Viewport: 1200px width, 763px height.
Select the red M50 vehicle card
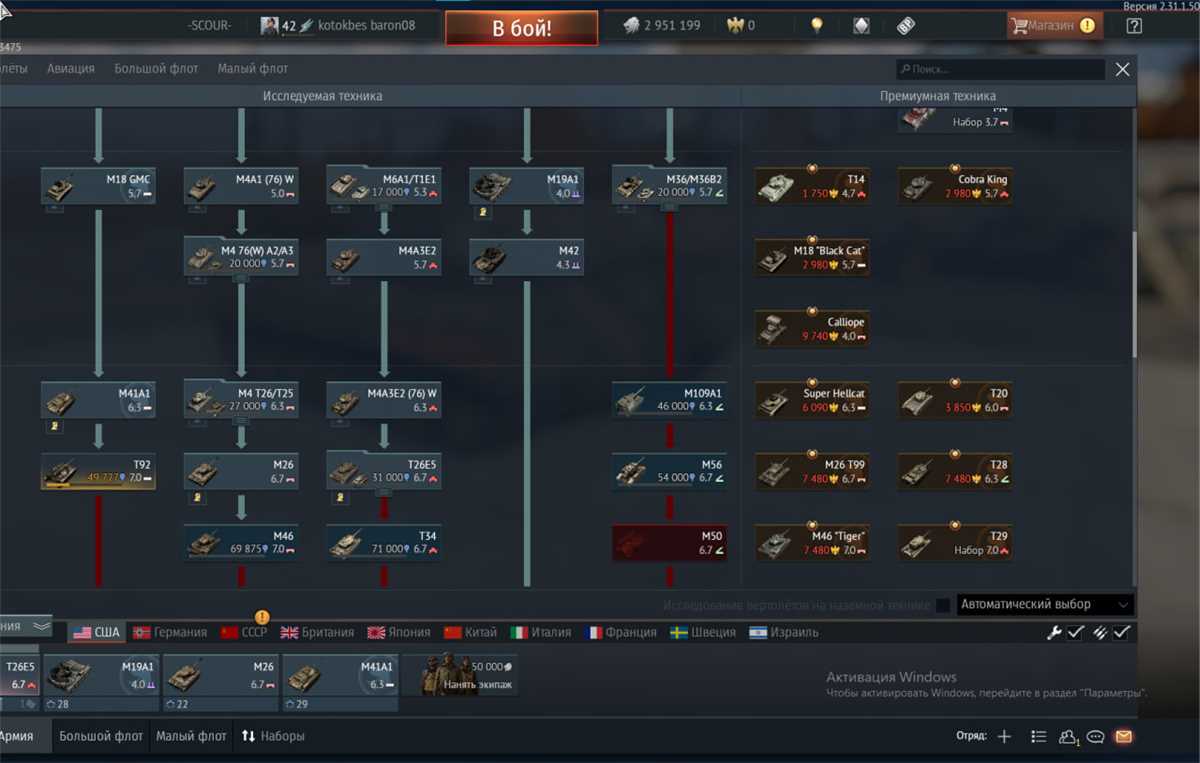click(x=670, y=543)
